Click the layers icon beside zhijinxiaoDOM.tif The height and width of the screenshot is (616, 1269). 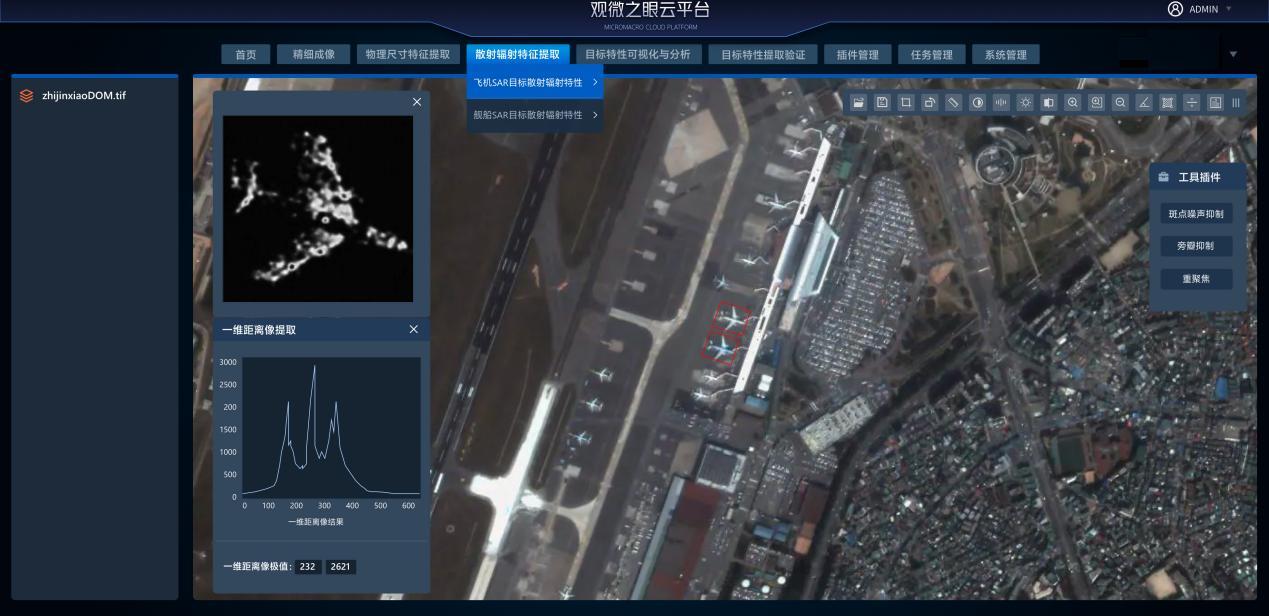click(x=27, y=96)
